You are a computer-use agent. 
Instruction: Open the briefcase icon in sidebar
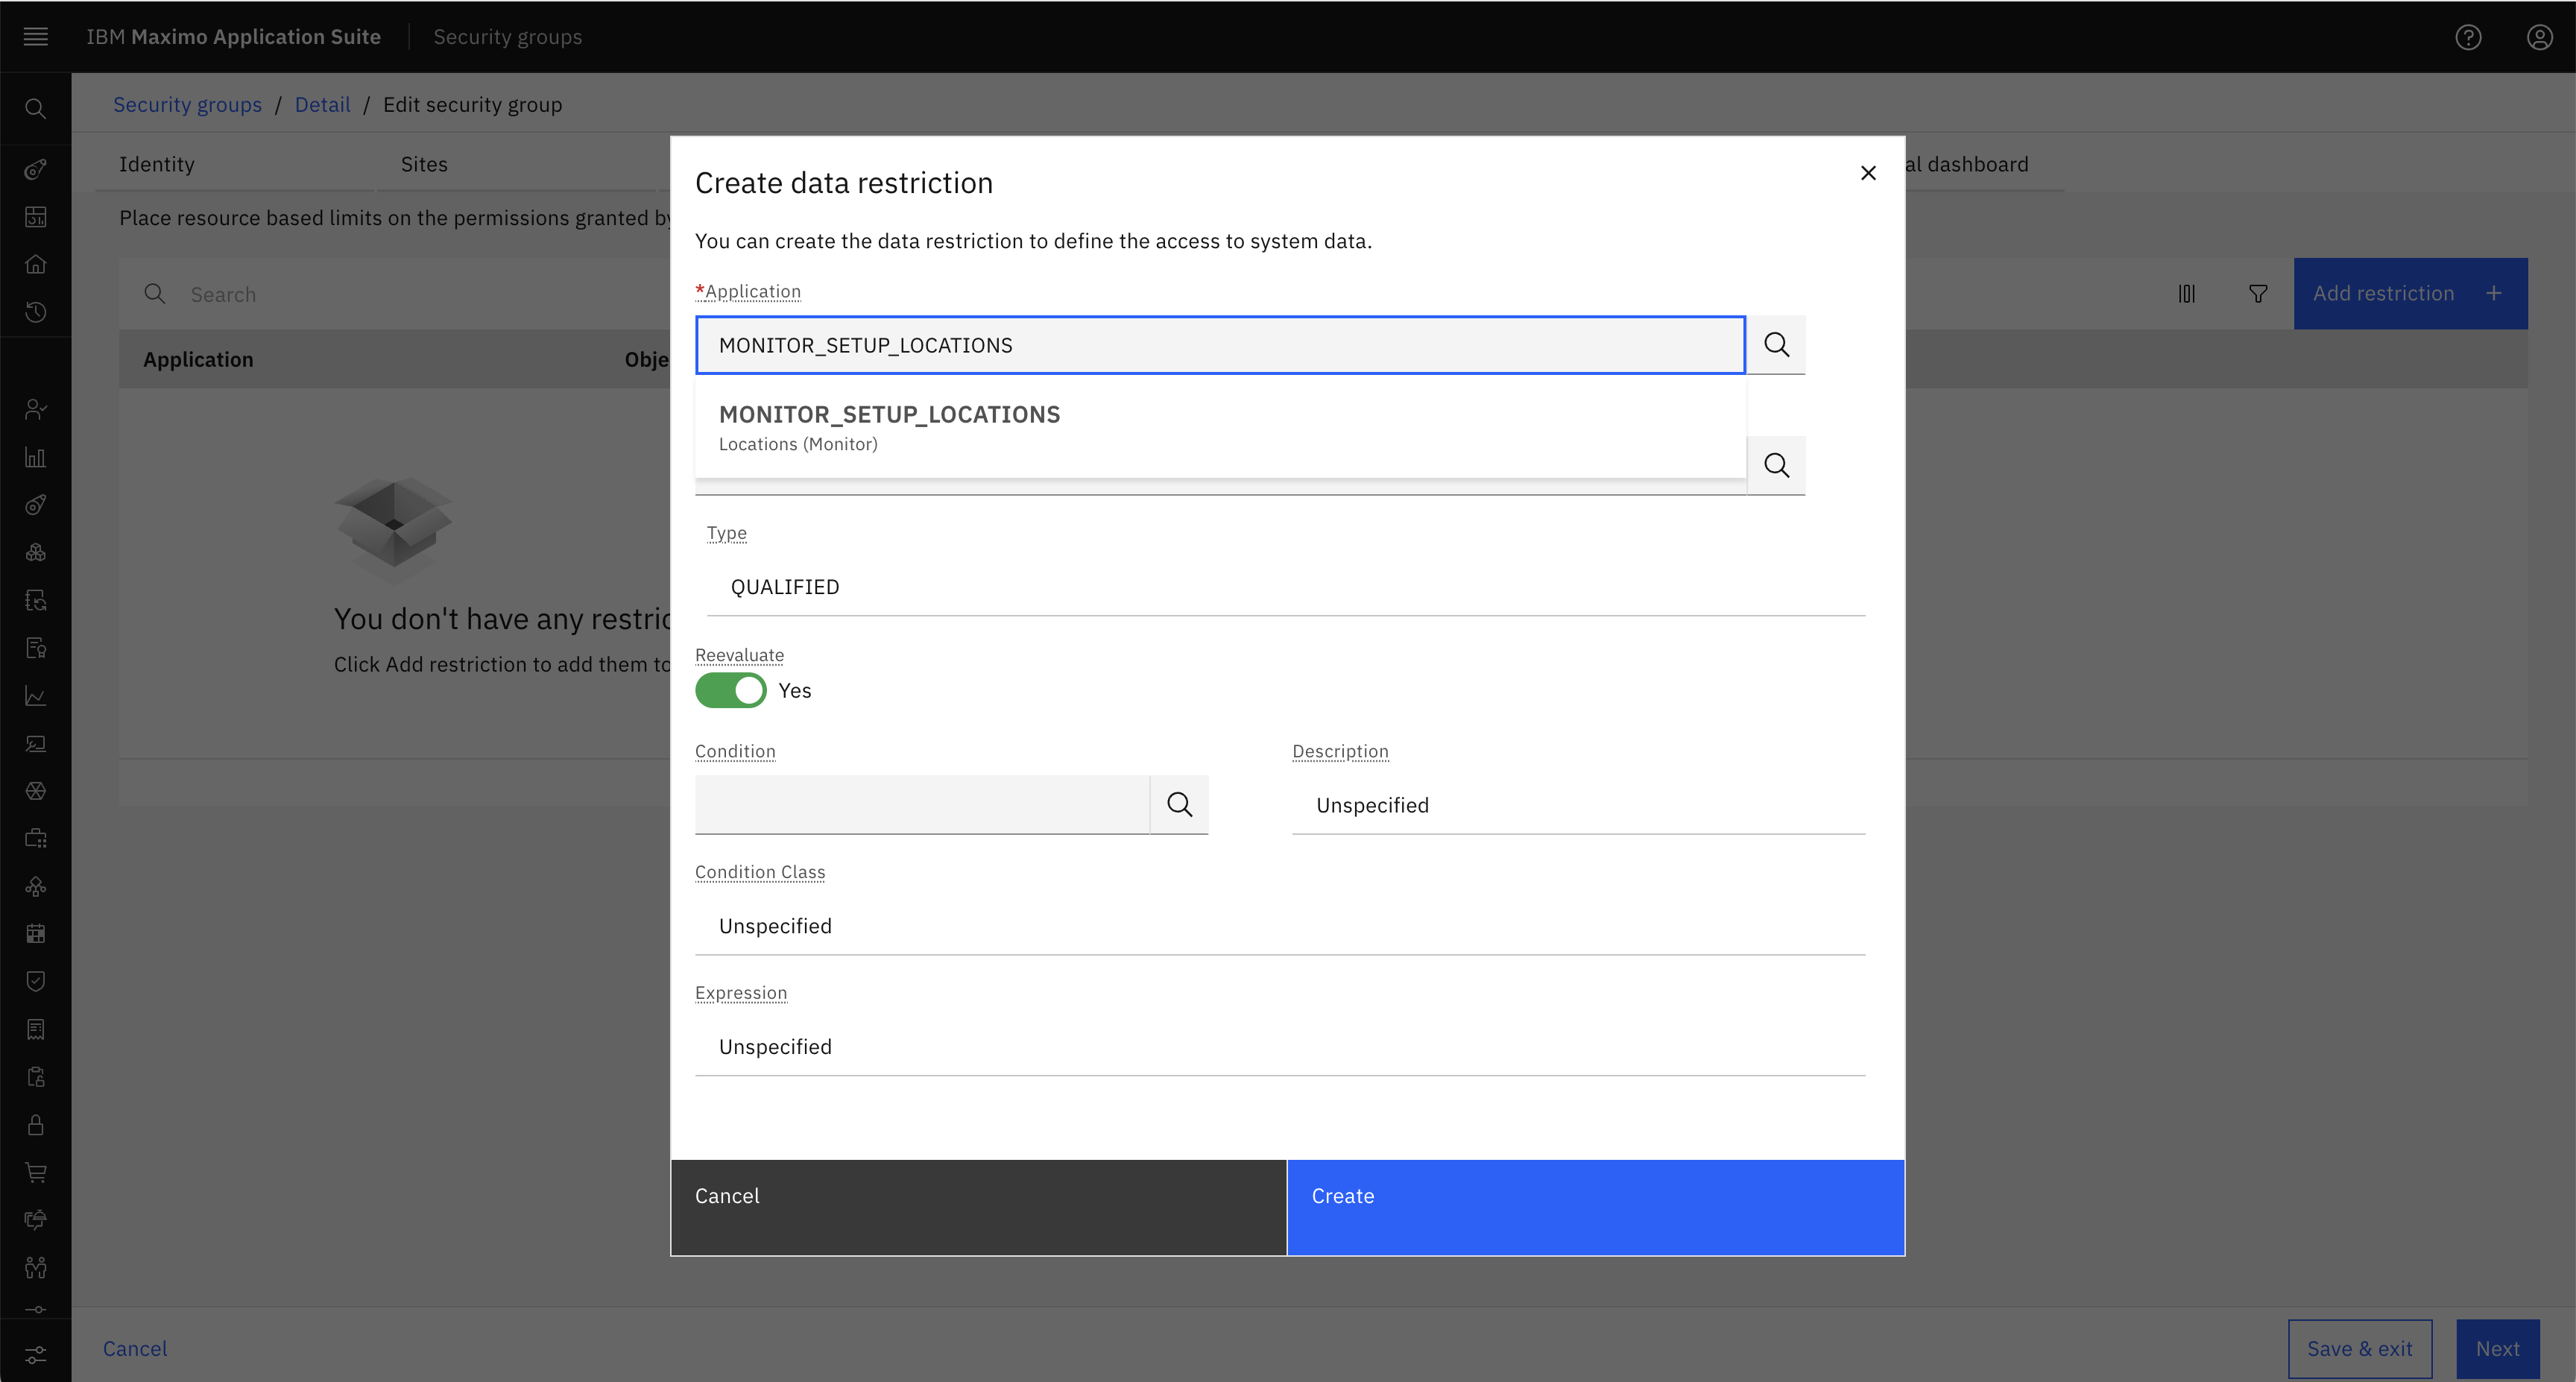click(36, 839)
